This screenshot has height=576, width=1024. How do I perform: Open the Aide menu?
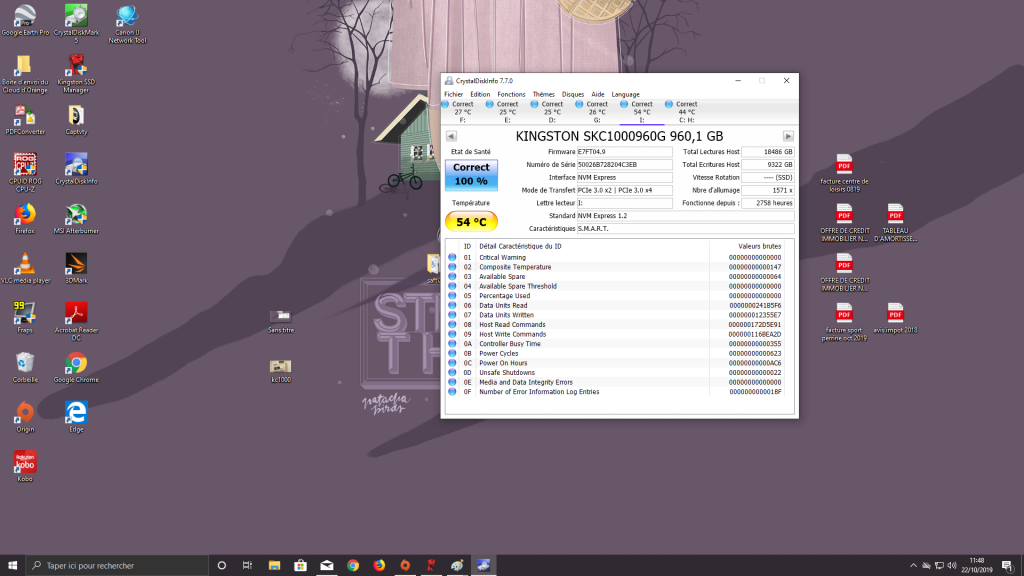(x=598, y=94)
